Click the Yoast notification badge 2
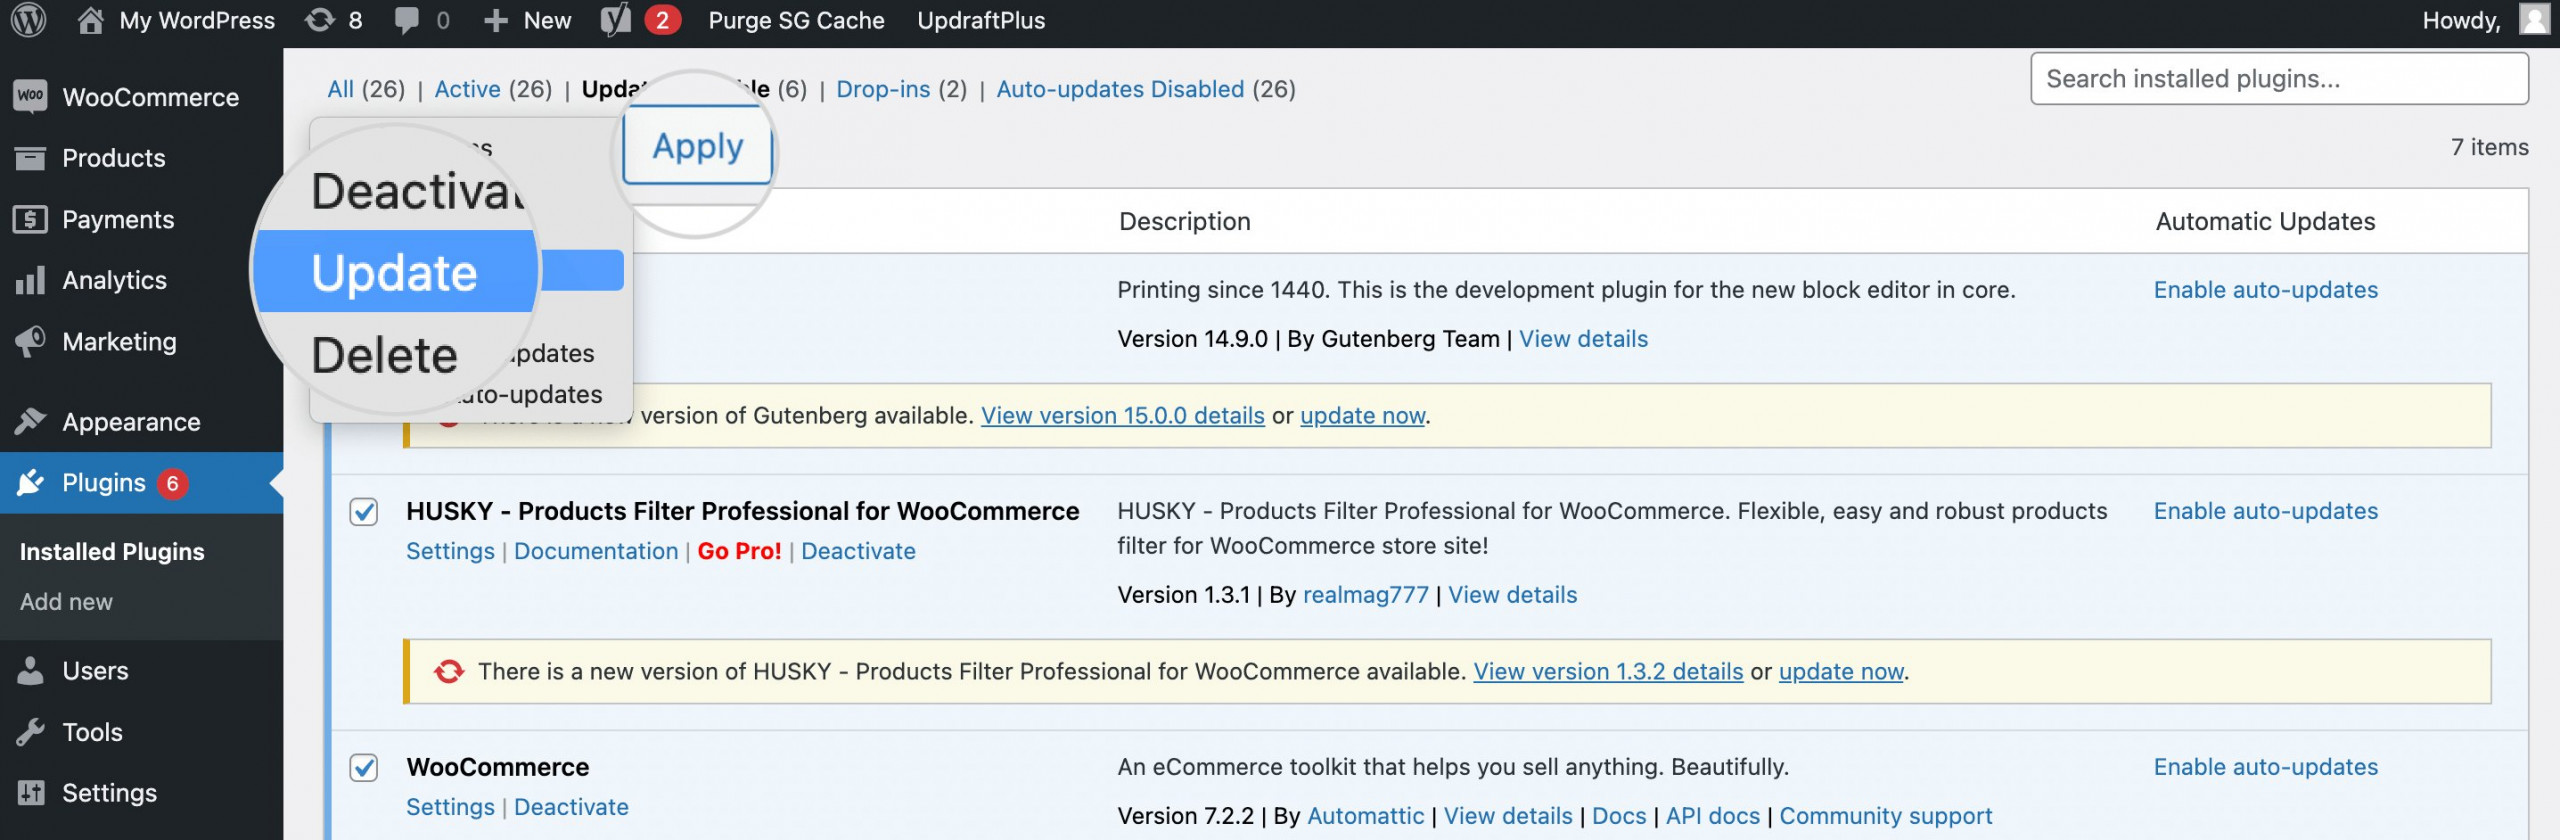 pos(662,20)
